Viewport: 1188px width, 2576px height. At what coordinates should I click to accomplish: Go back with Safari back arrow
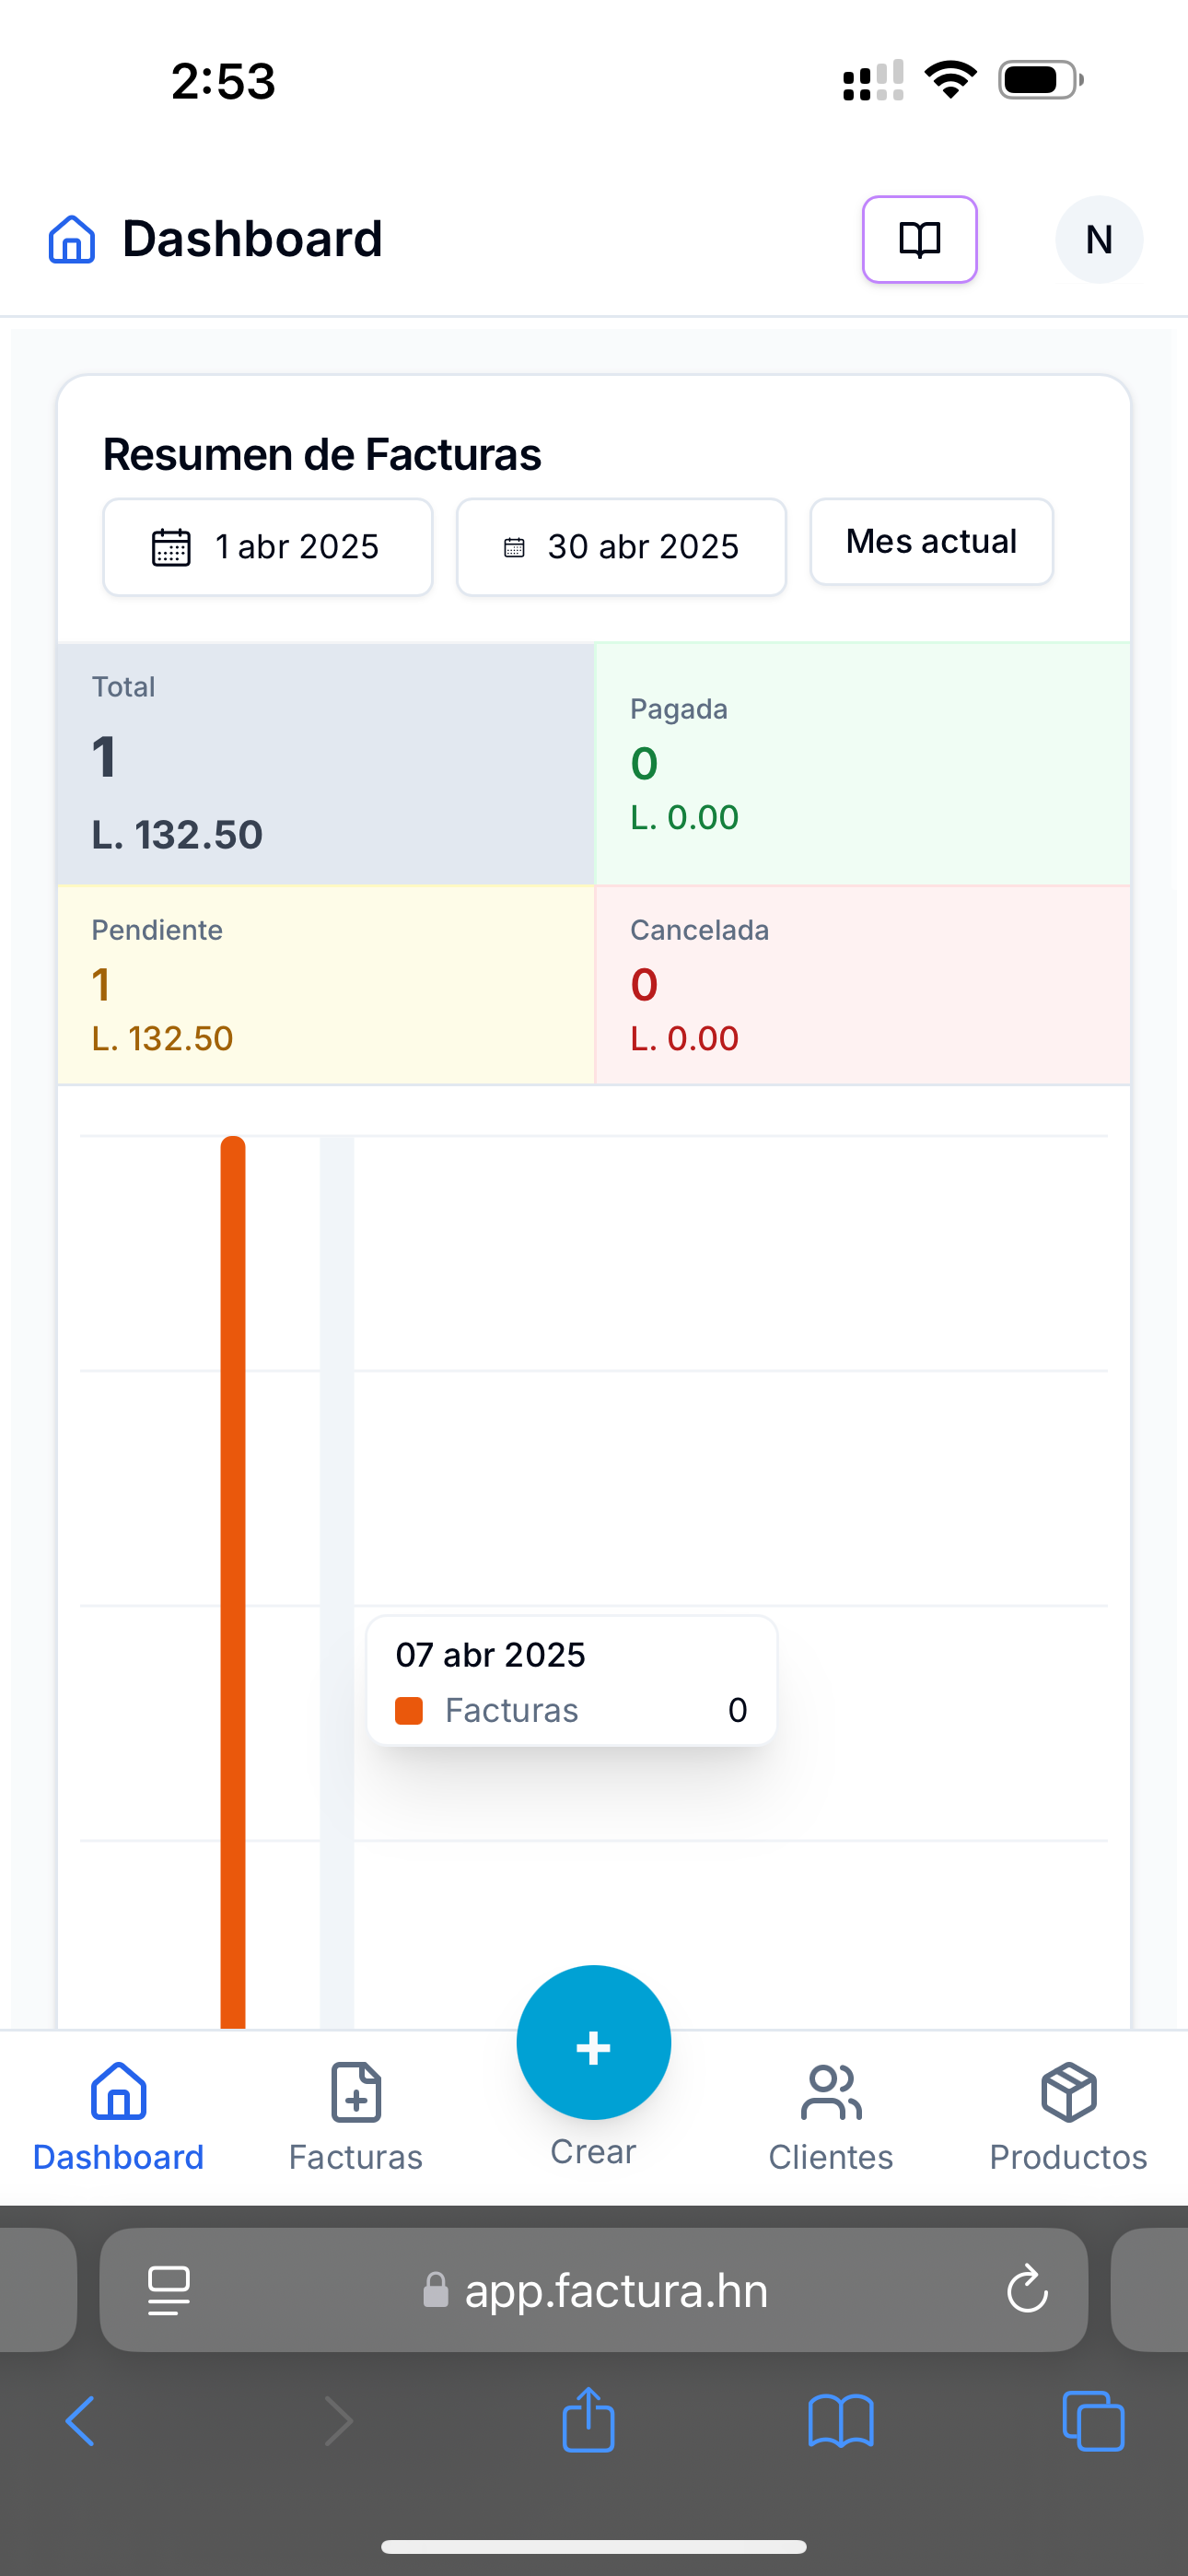80,2421
